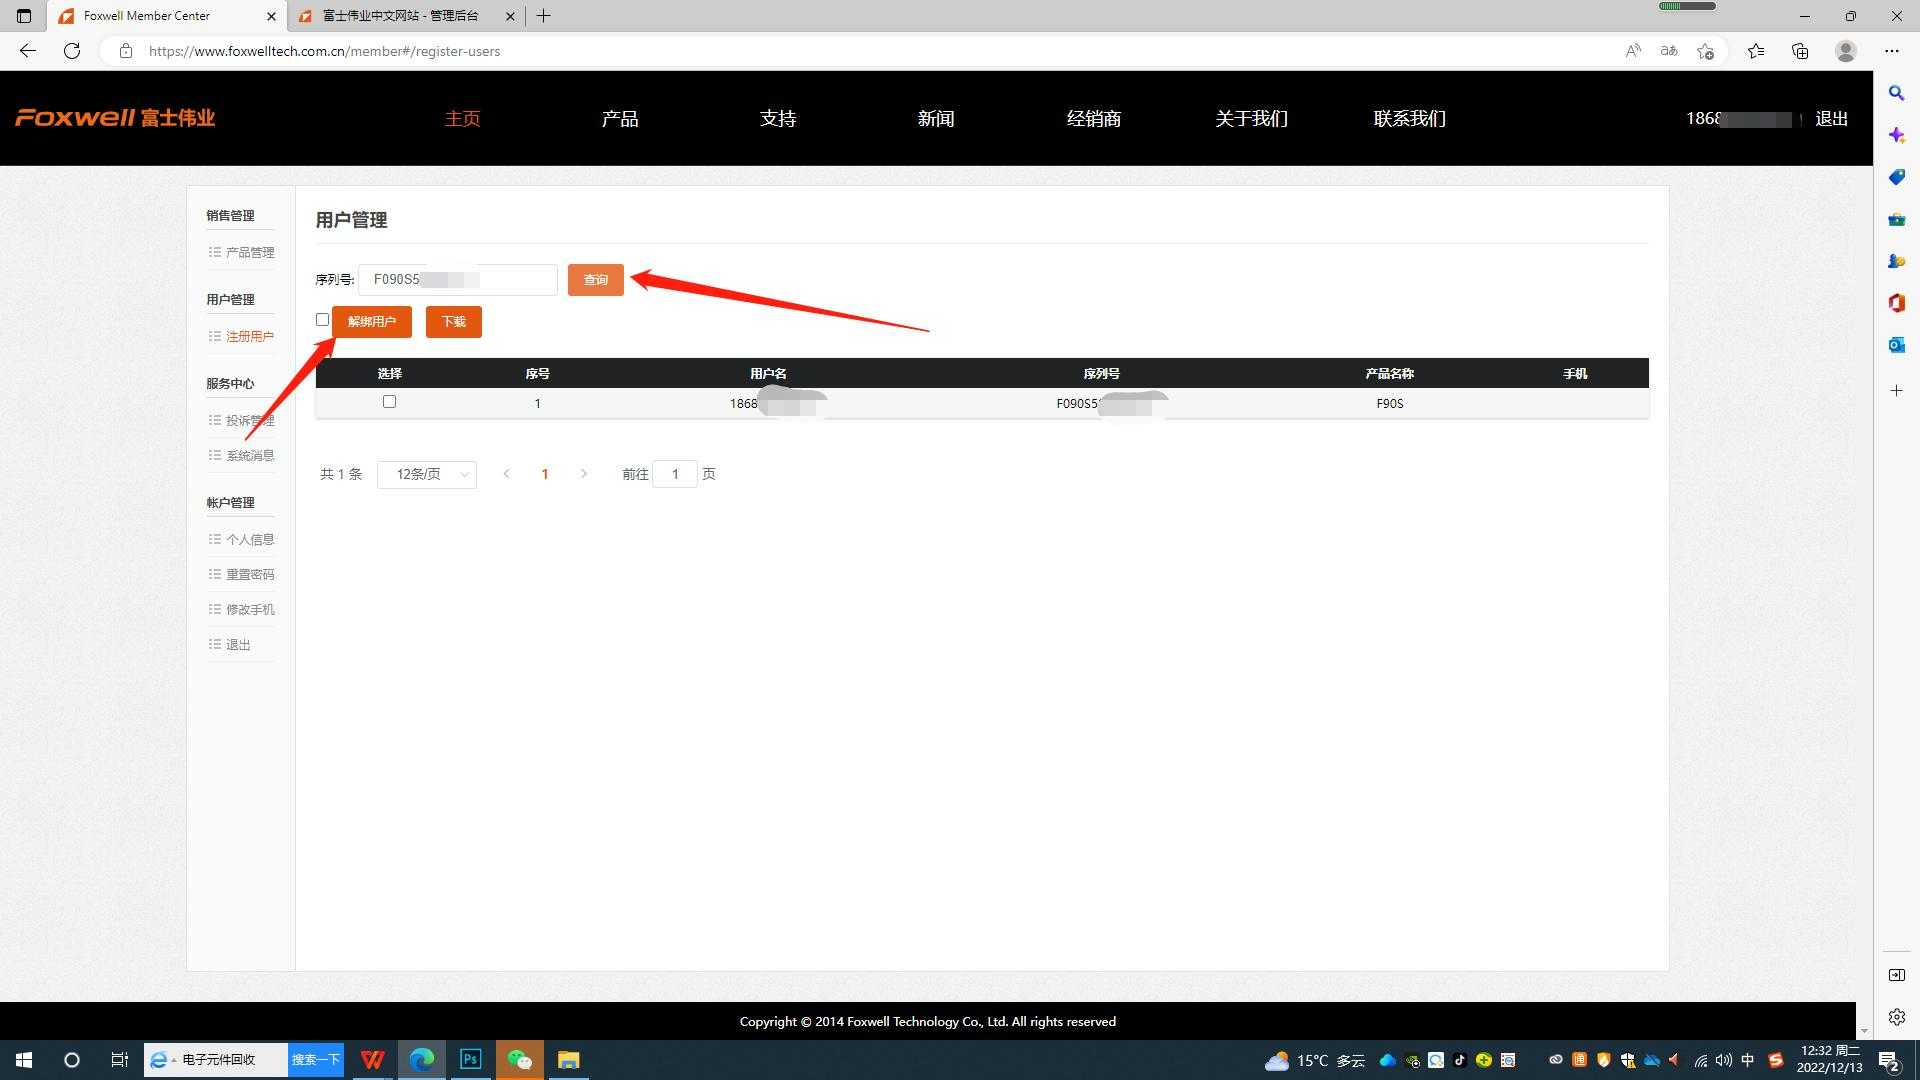Go to next page arrow in pagination
This screenshot has width=1920, height=1080.
[584, 474]
